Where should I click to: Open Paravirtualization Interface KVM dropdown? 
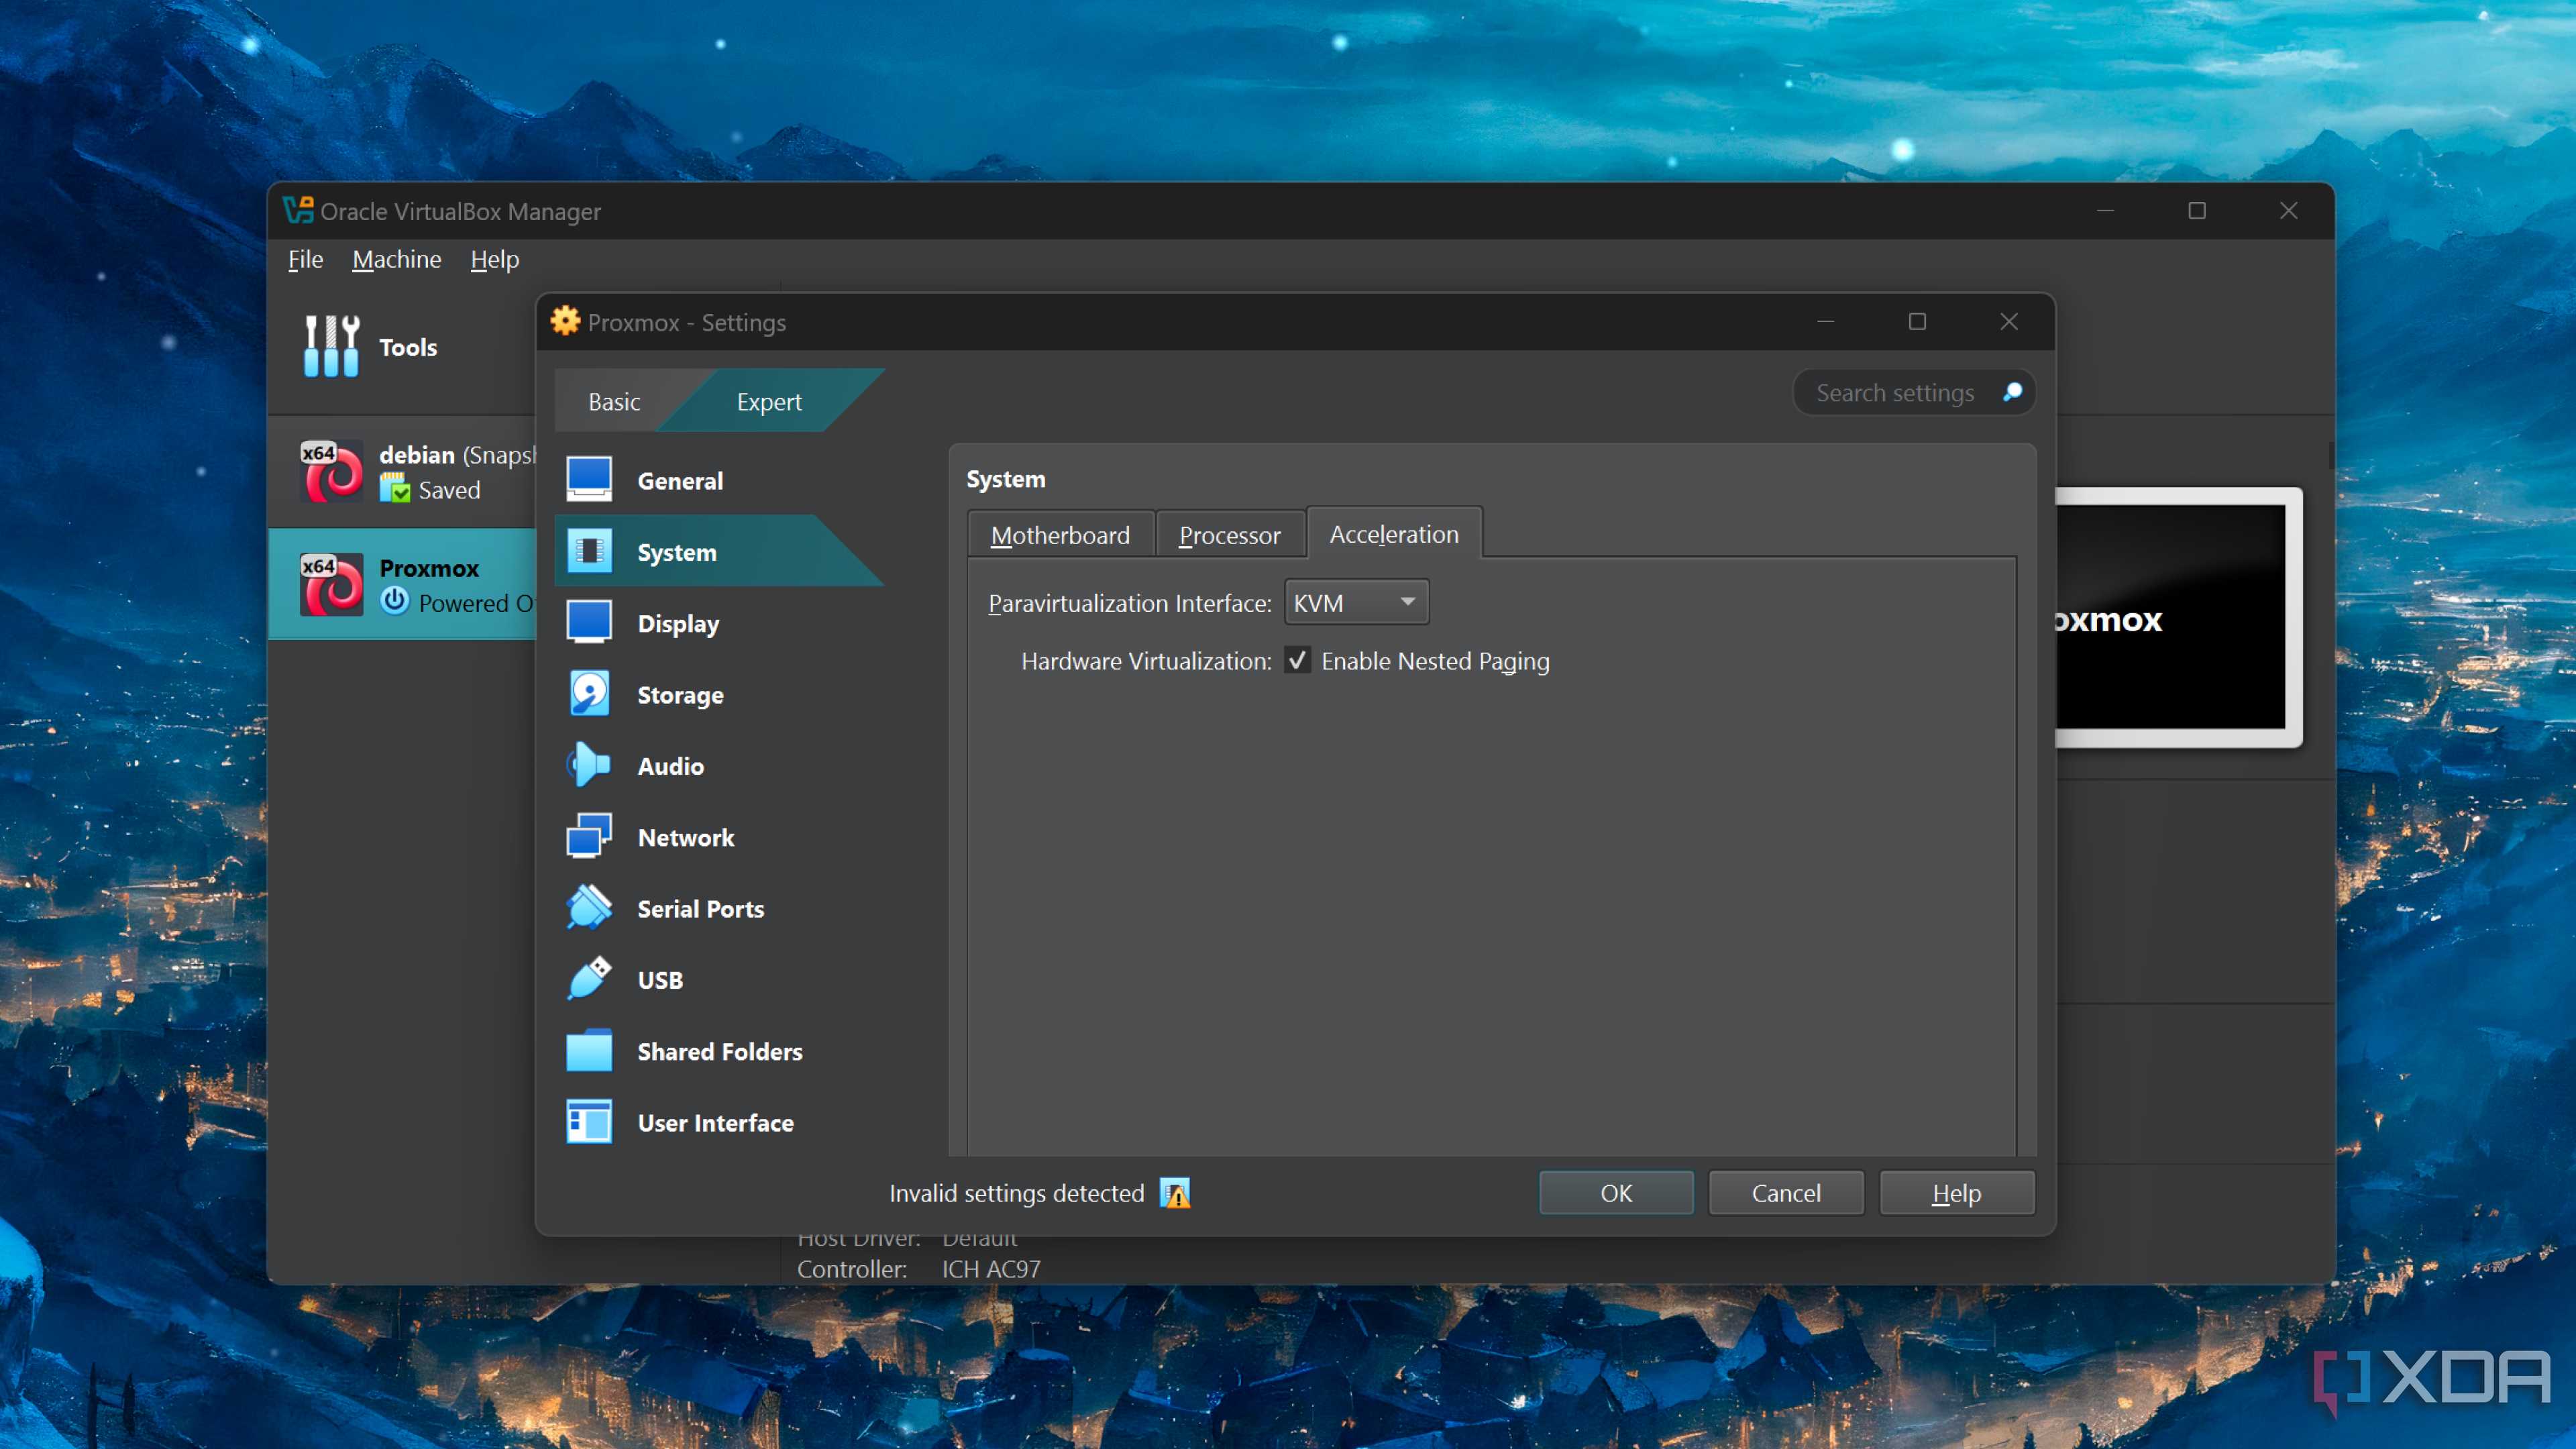click(1356, 602)
